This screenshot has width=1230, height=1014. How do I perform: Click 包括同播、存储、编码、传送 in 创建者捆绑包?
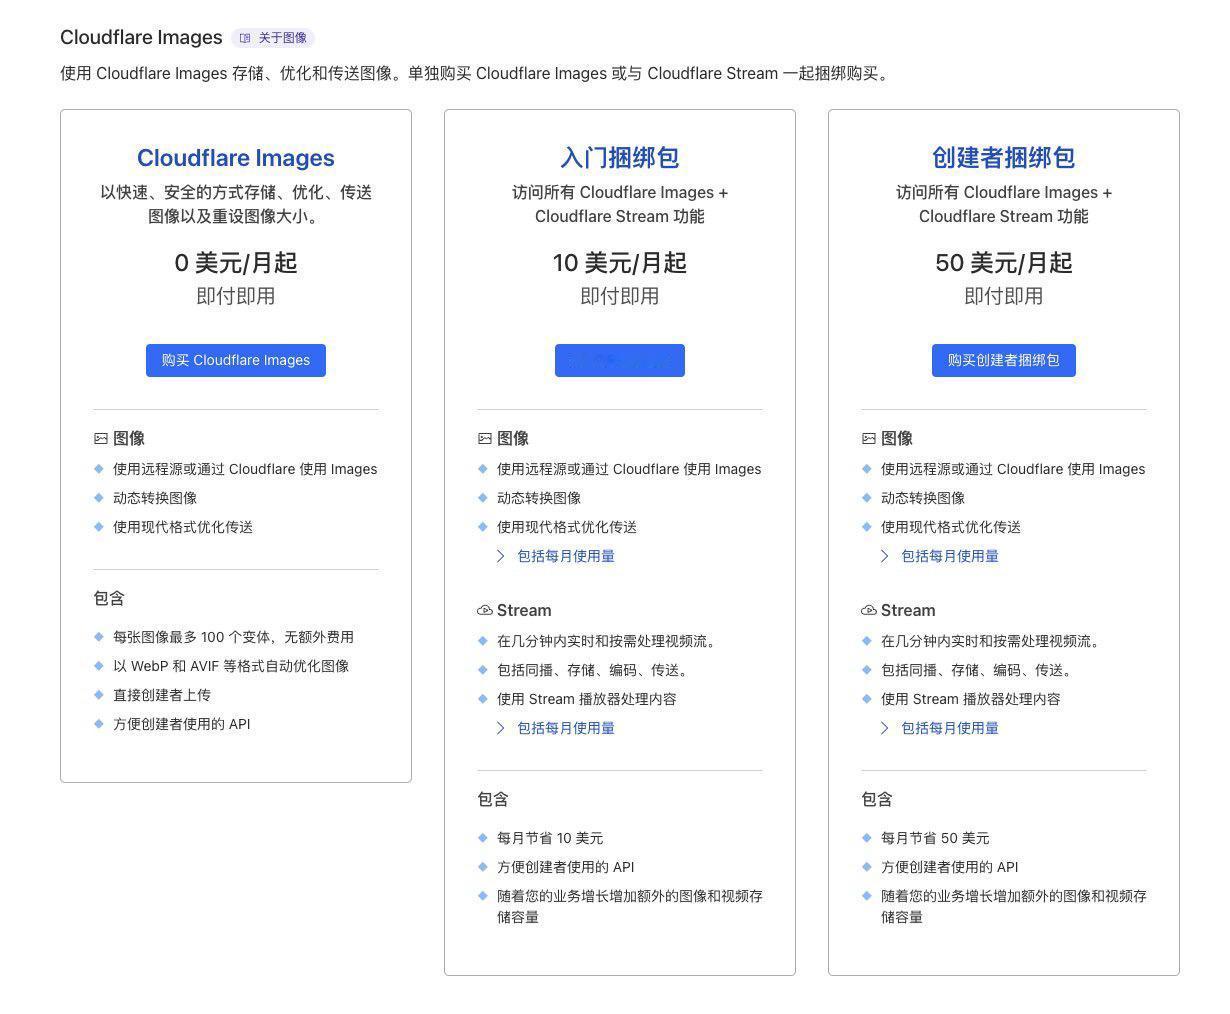[x=976, y=670]
